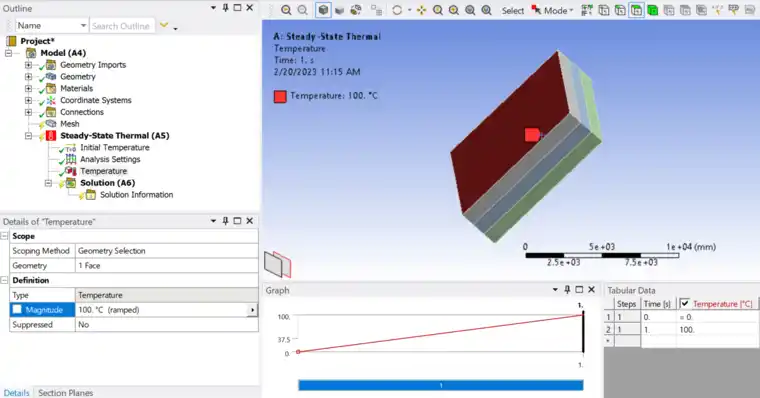Select Project in the outline tree

click(37, 41)
